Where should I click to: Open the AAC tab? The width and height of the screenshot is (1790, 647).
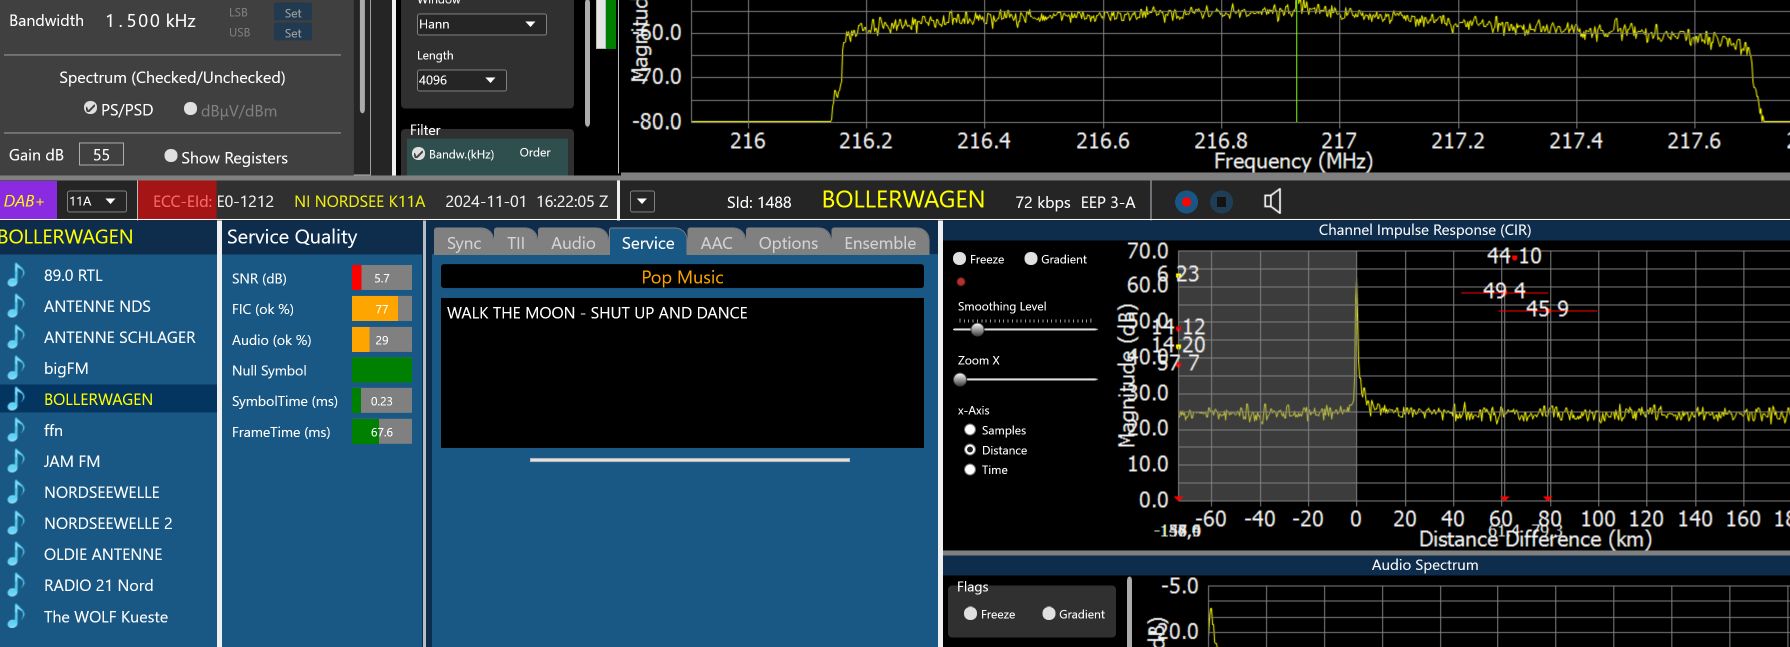[x=716, y=243]
